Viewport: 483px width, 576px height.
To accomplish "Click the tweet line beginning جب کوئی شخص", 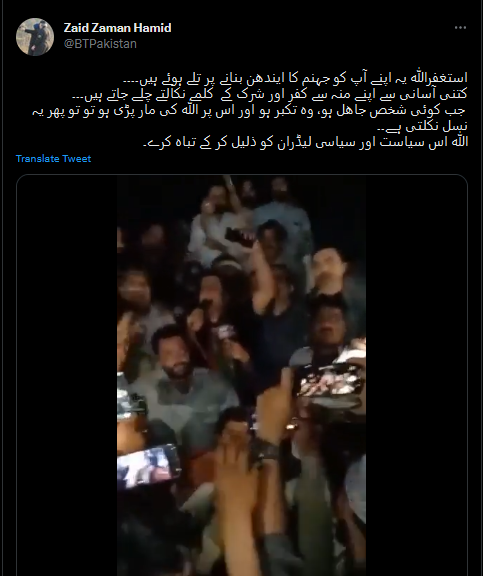I will click(x=250, y=111).
